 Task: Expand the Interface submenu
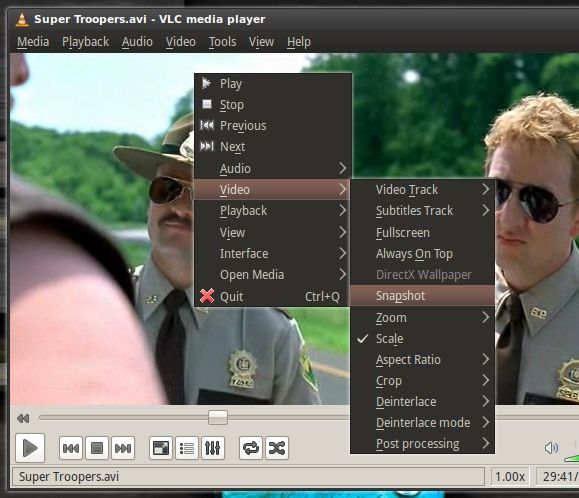272,254
